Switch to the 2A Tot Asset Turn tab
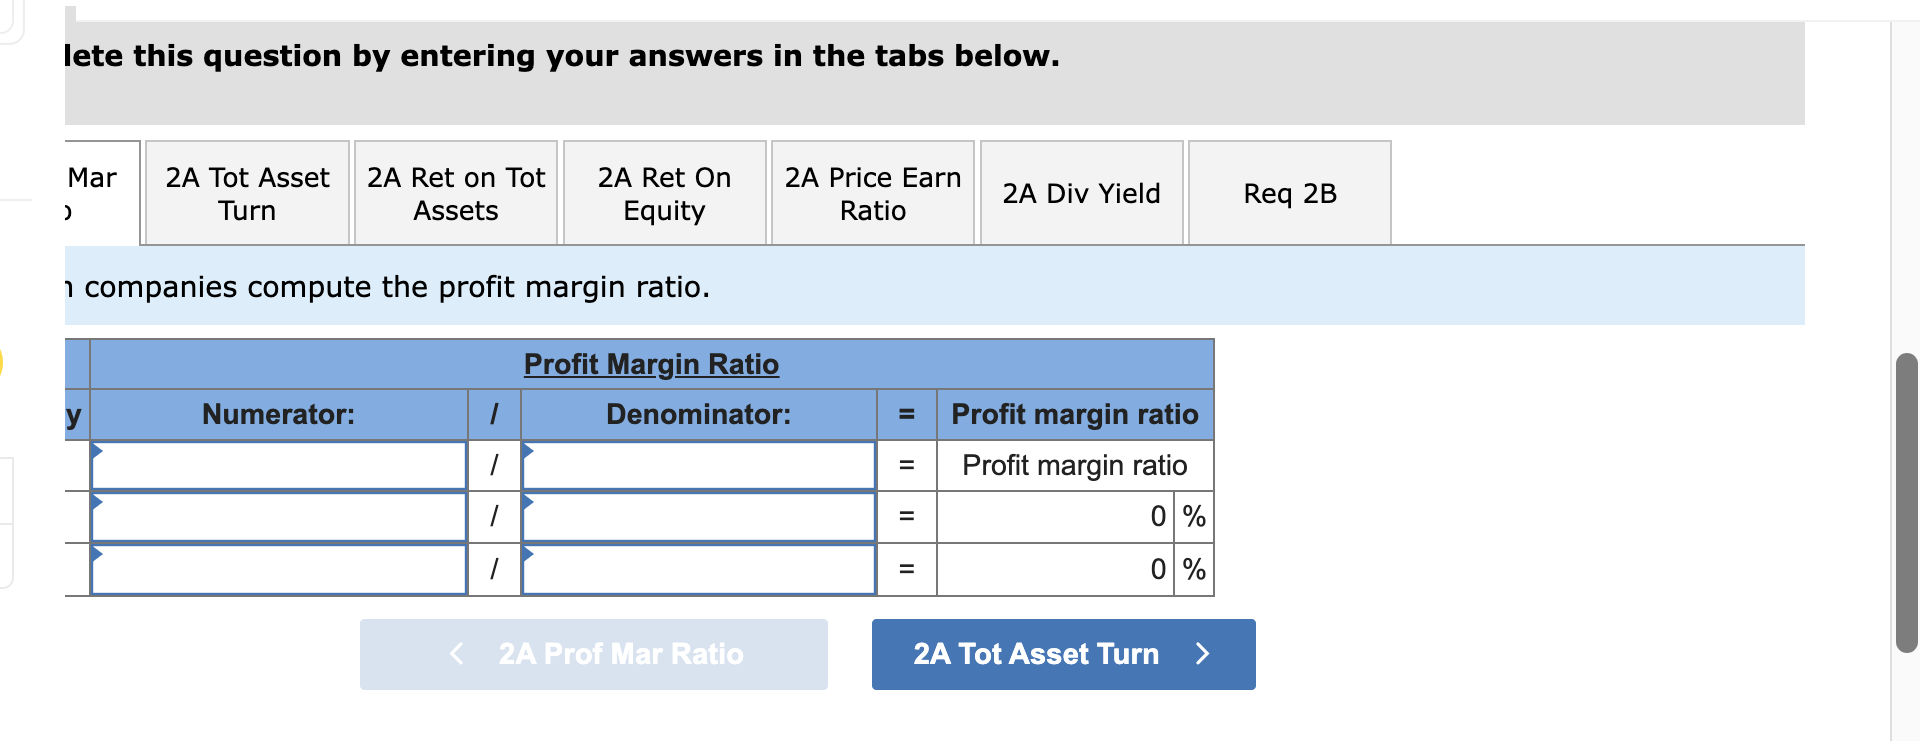The image size is (1920, 754). tap(246, 192)
